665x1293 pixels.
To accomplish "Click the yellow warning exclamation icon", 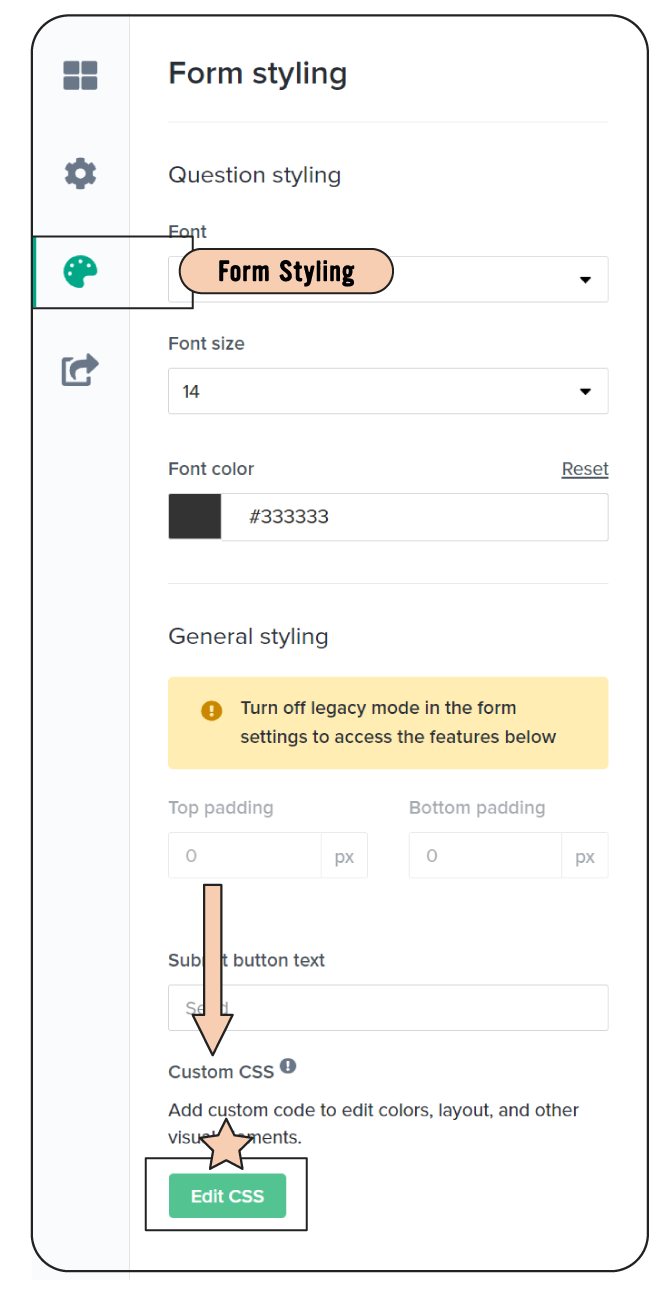I will click(x=211, y=710).
